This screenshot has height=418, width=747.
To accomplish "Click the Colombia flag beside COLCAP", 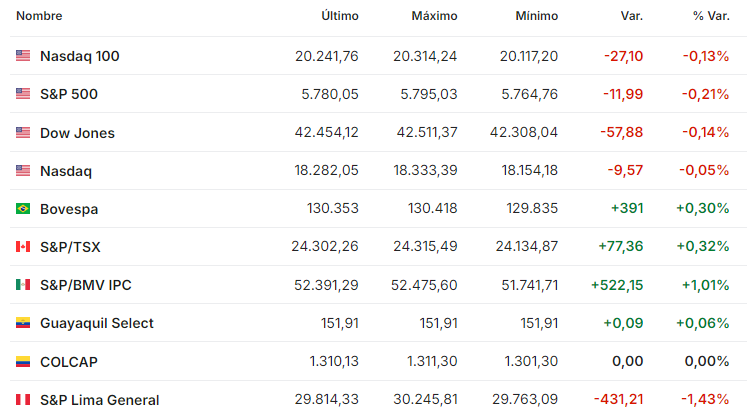I will click(23, 362).
